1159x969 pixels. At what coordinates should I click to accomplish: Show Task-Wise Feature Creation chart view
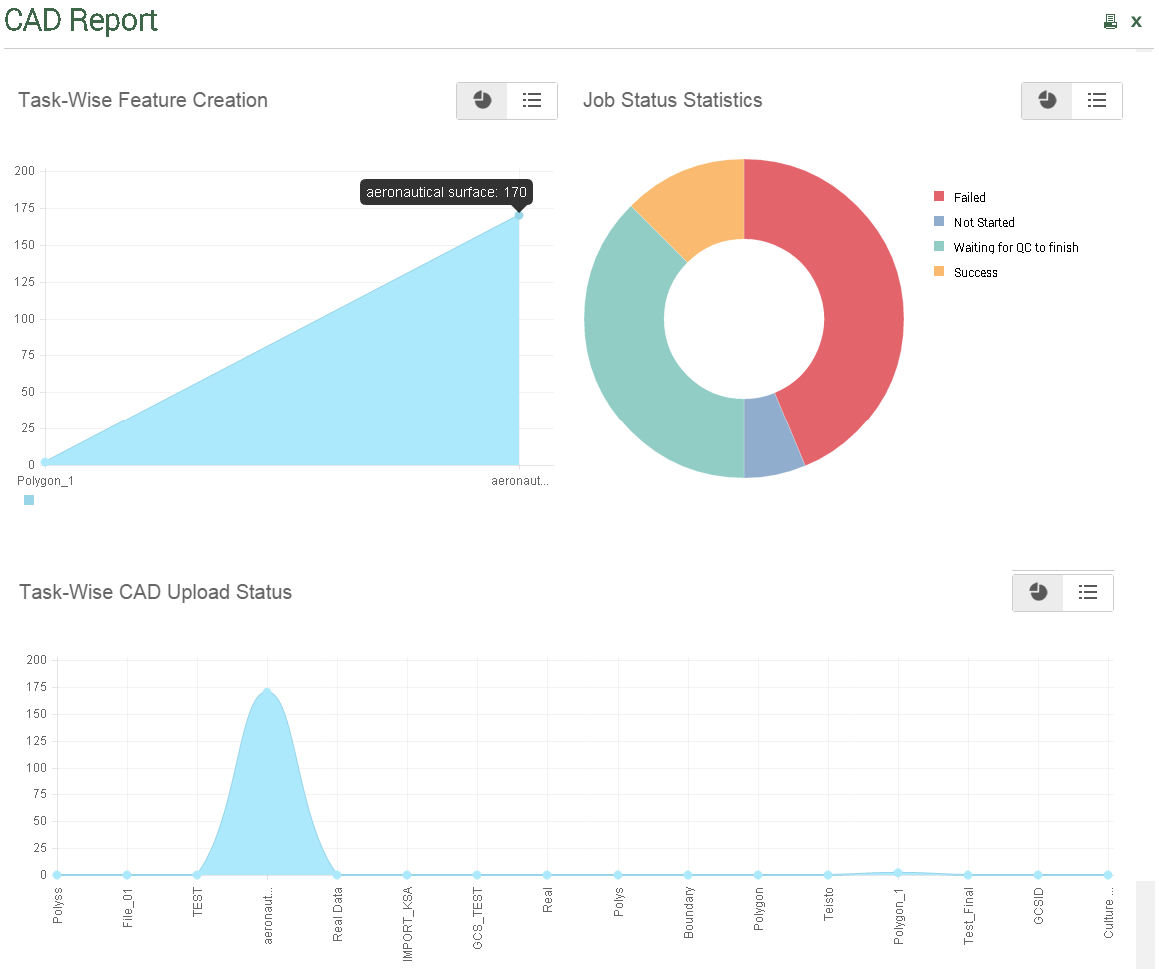coord(482,101)
